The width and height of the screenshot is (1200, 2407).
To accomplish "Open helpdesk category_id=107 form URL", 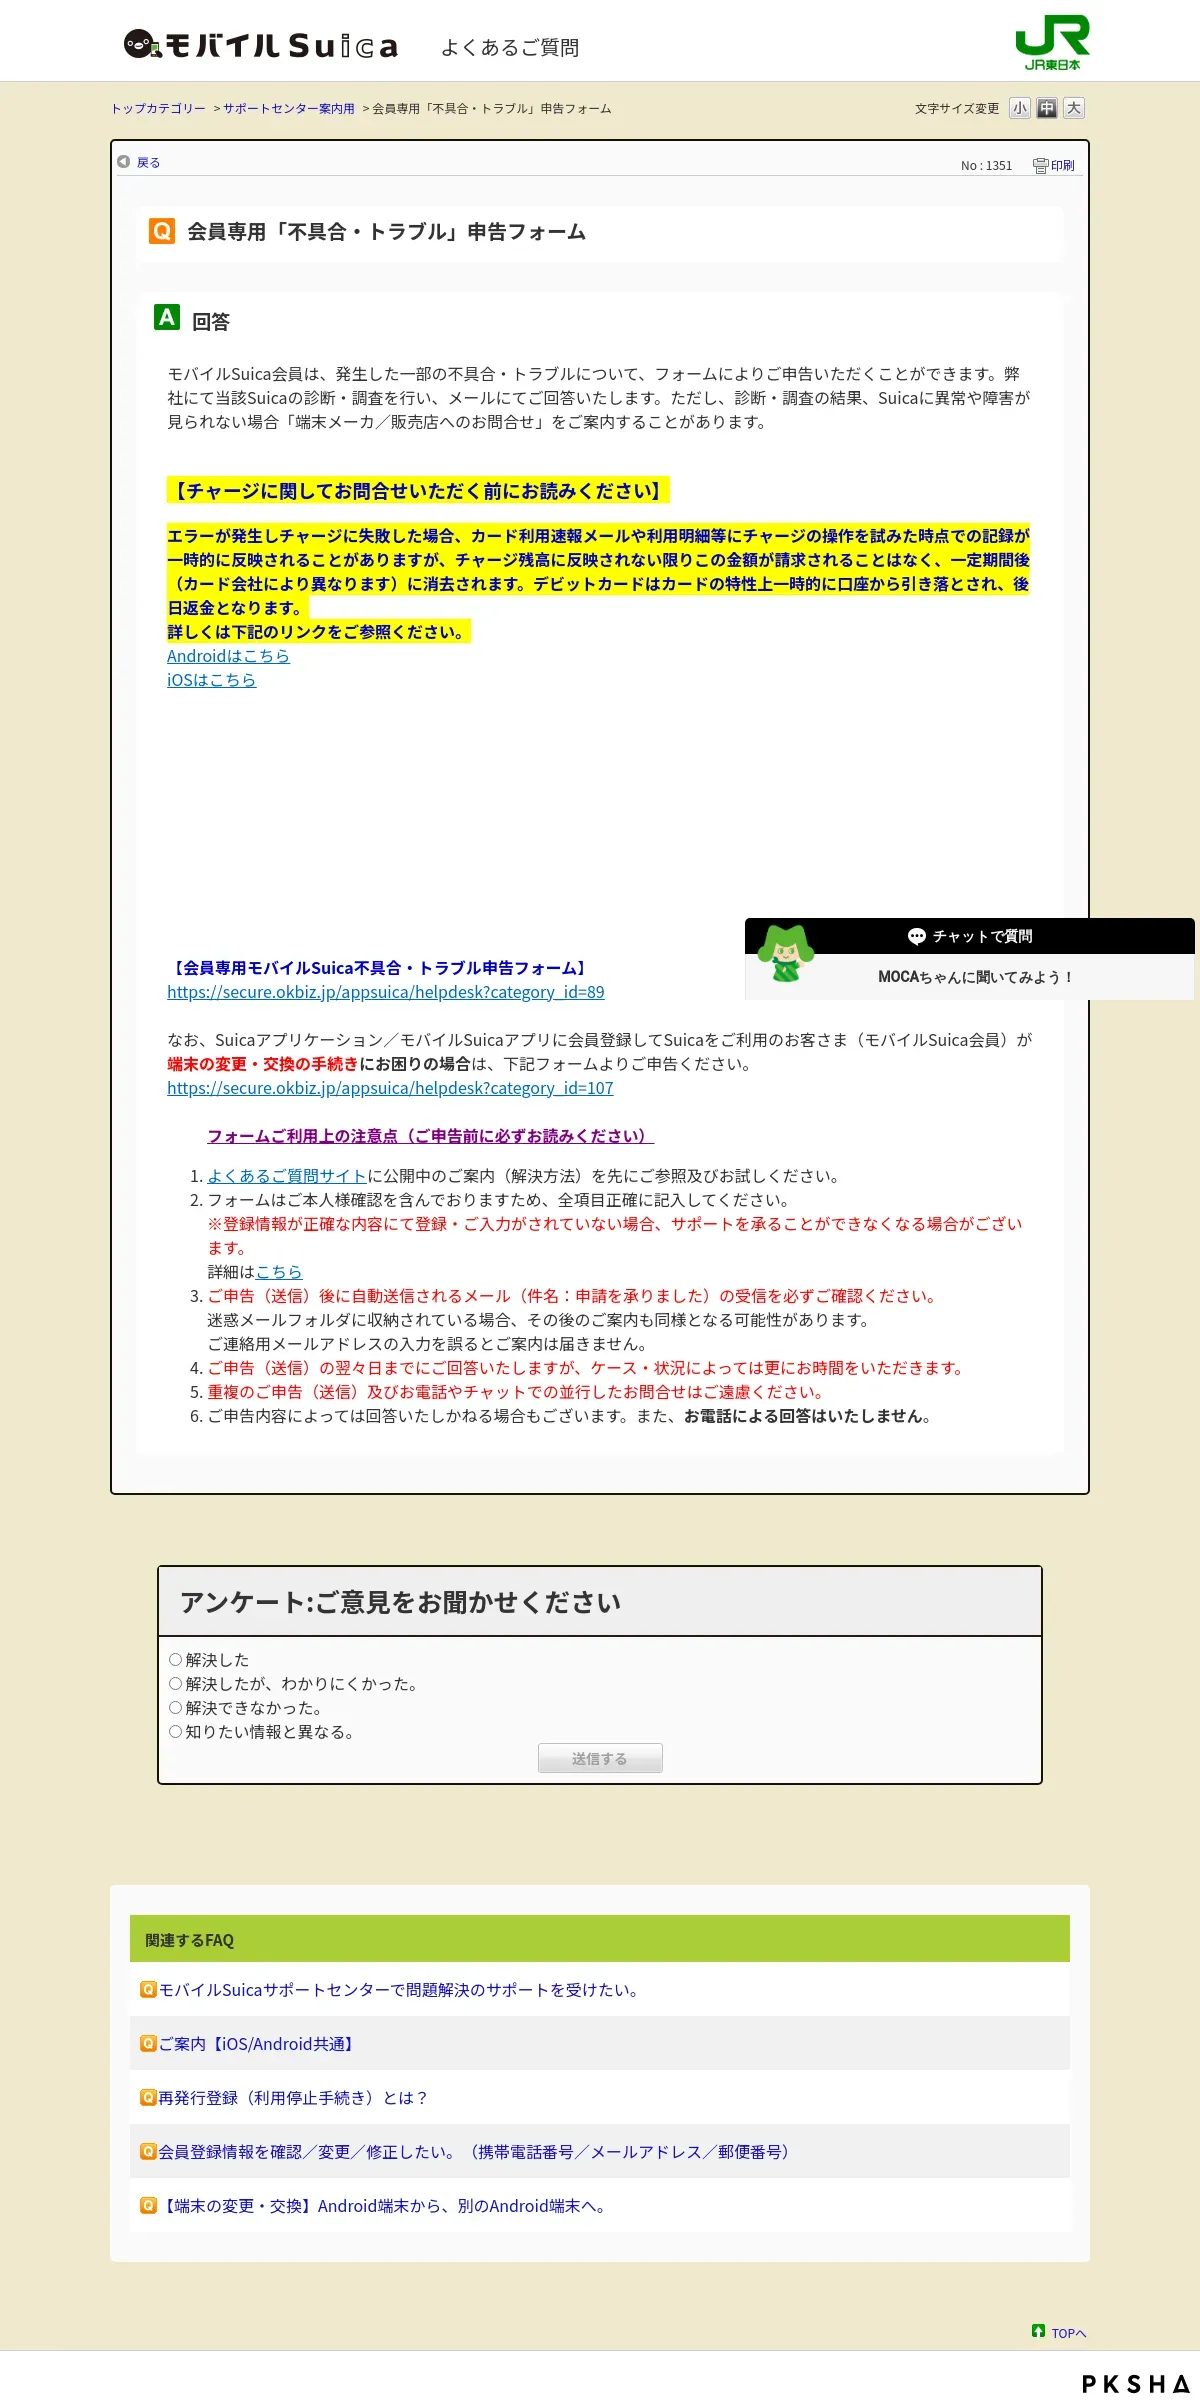I will pyautogui.click(x=390, y=1088).
